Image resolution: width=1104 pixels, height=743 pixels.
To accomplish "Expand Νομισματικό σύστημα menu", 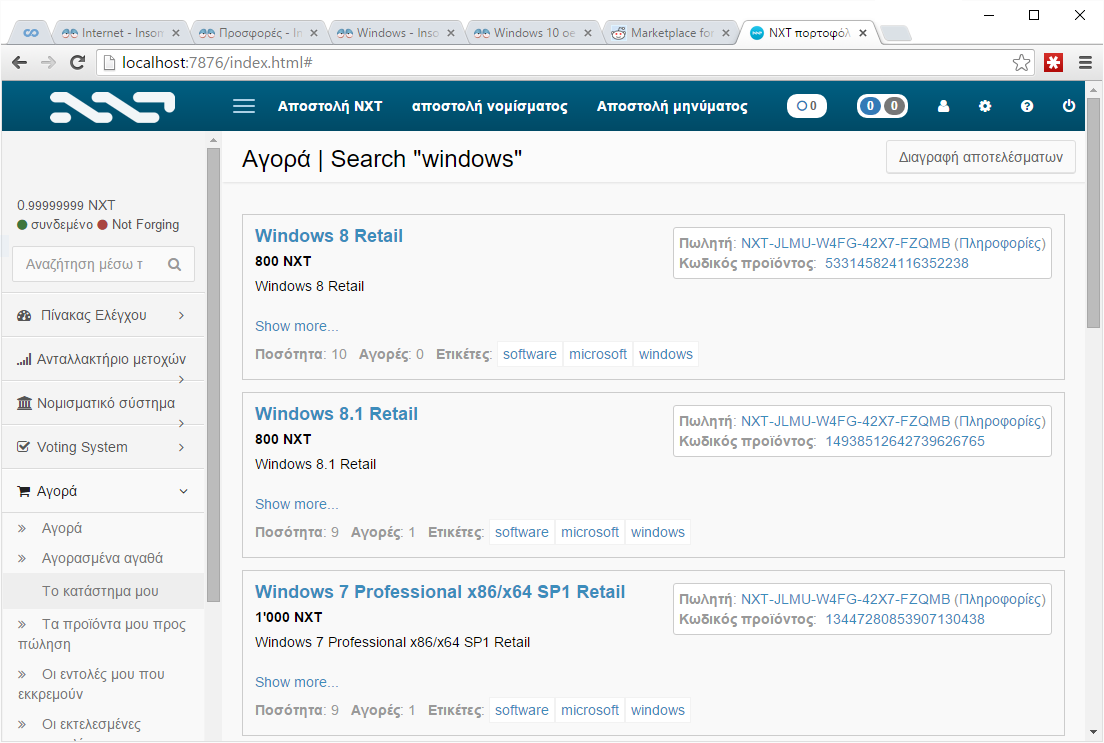I will (x=104, y=404).
